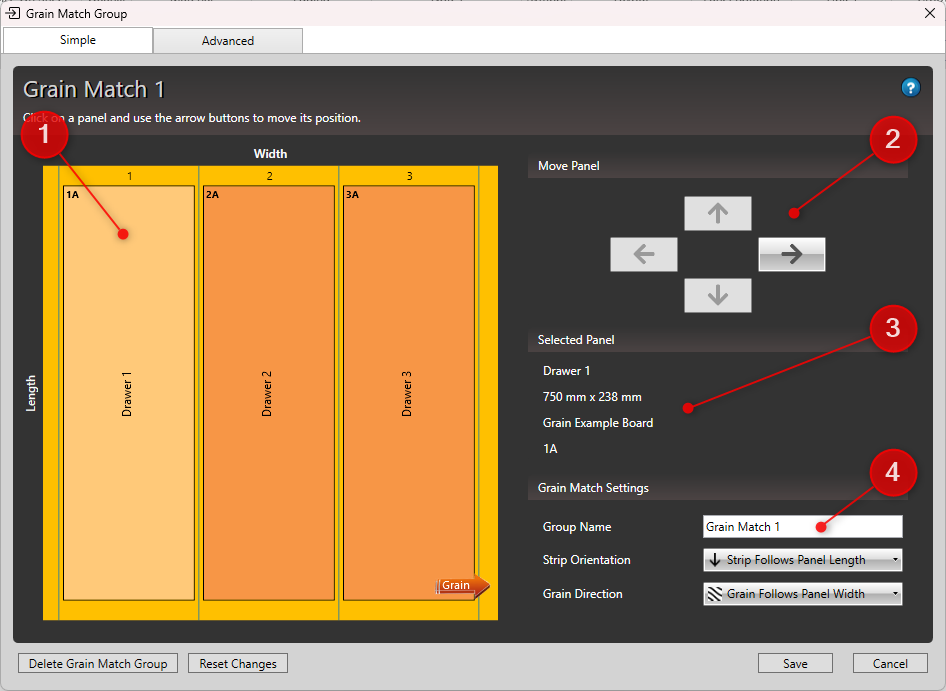Close the Grain Match Group window

[x=930, y=13]
